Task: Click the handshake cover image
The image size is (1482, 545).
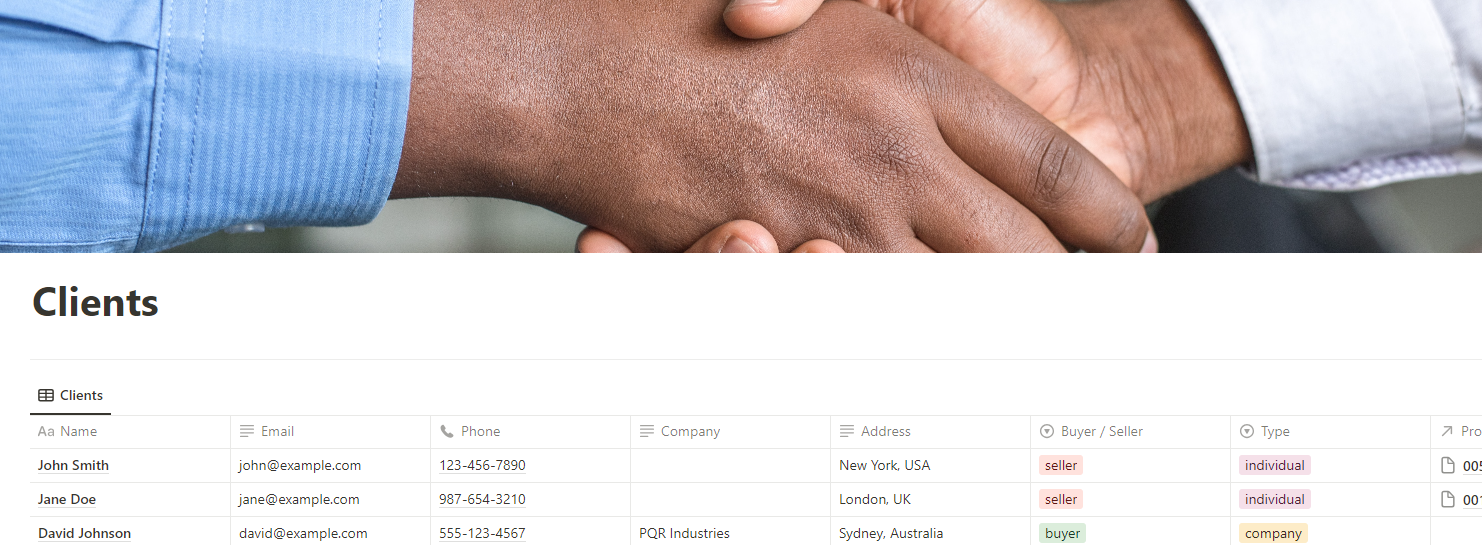Action: coord(741,126)
